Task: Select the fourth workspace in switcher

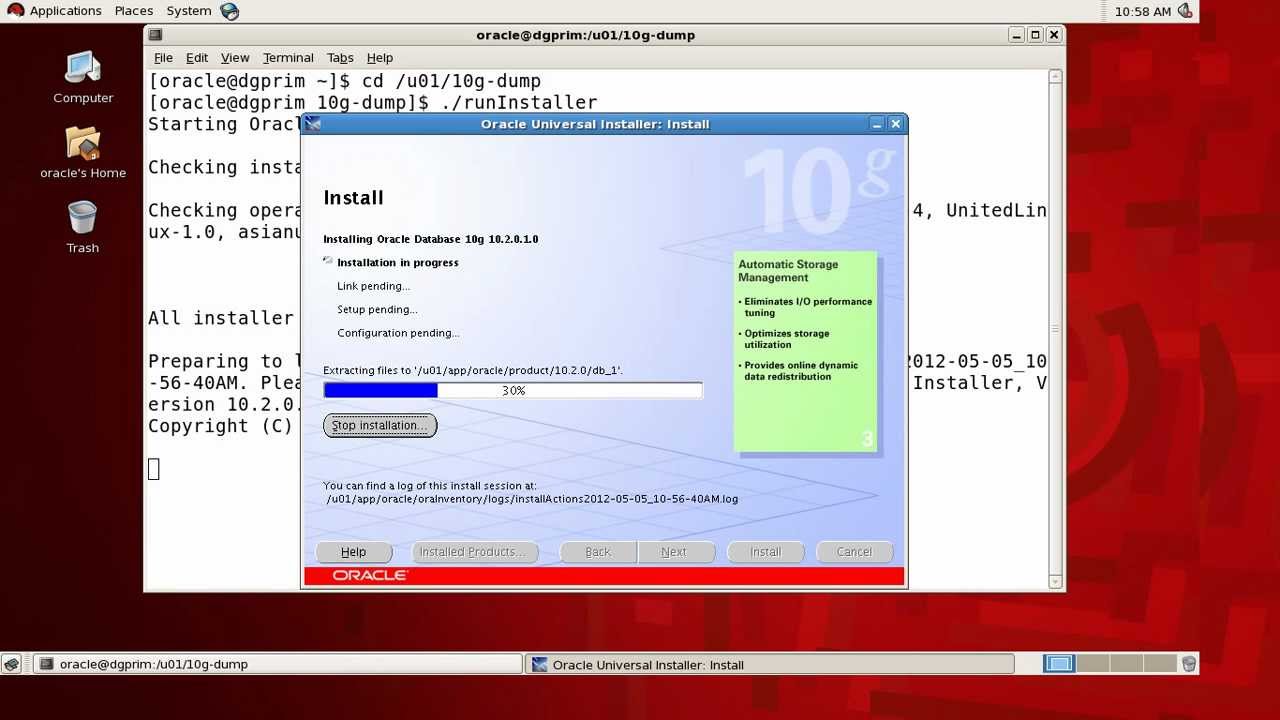Action: 1160,663
